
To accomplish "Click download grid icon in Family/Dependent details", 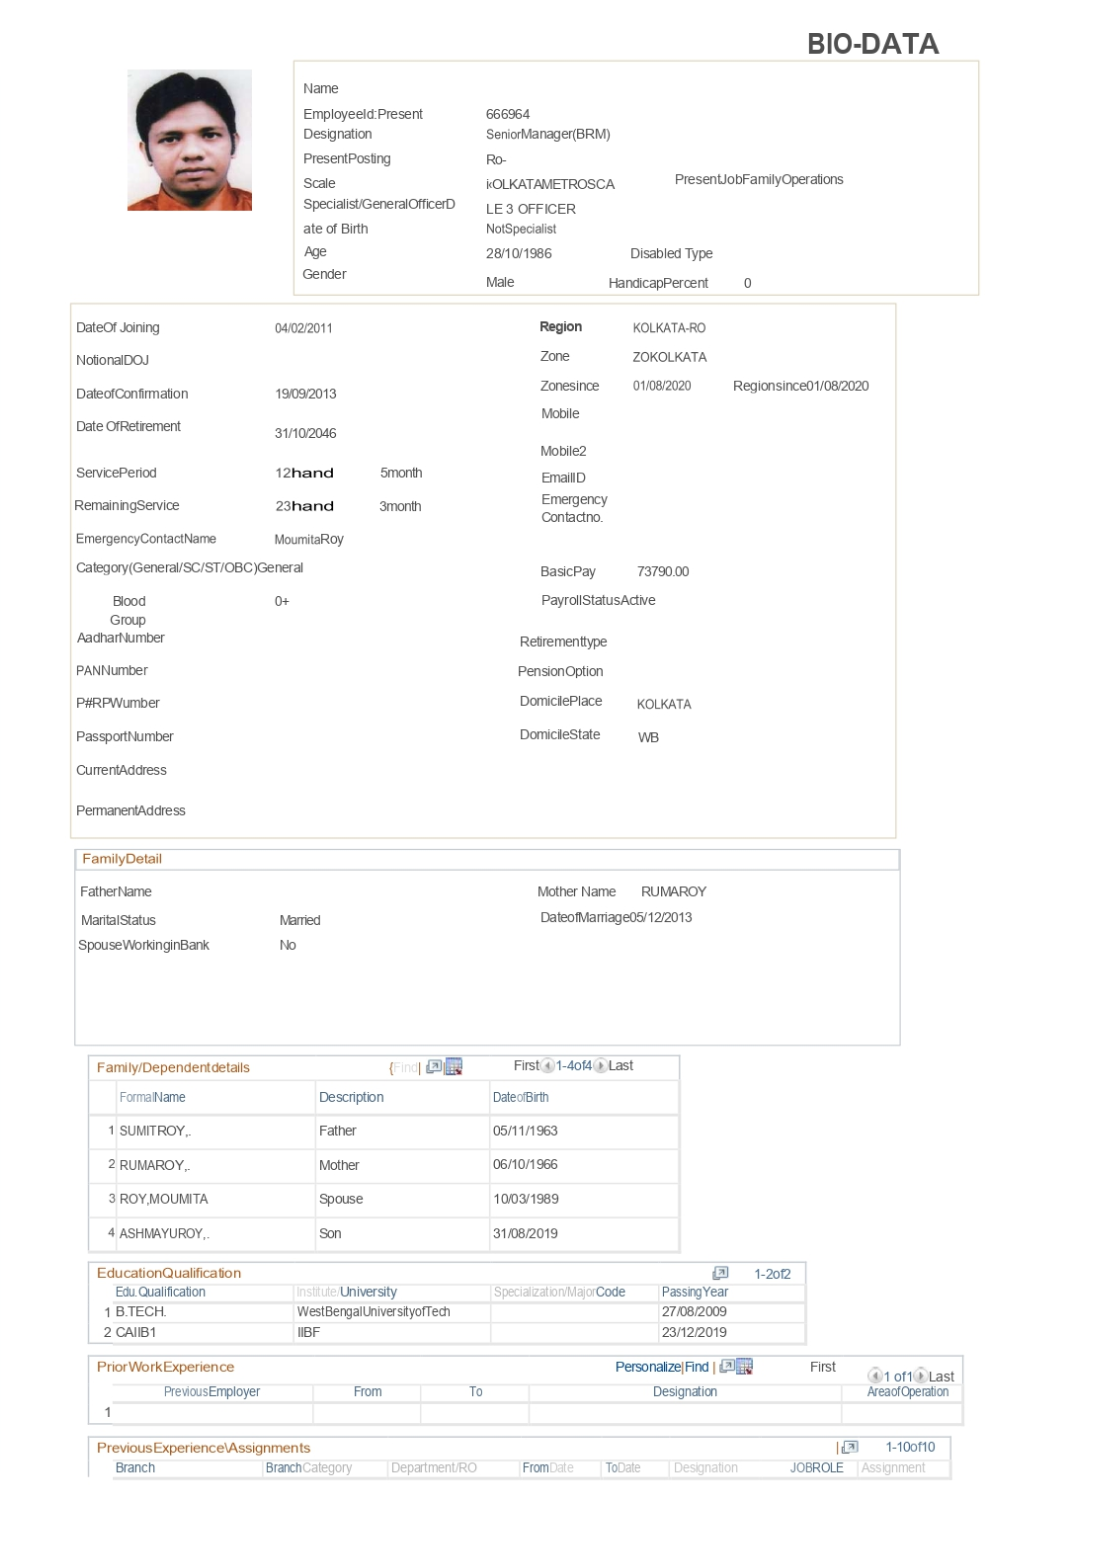I will (453, 1067).
